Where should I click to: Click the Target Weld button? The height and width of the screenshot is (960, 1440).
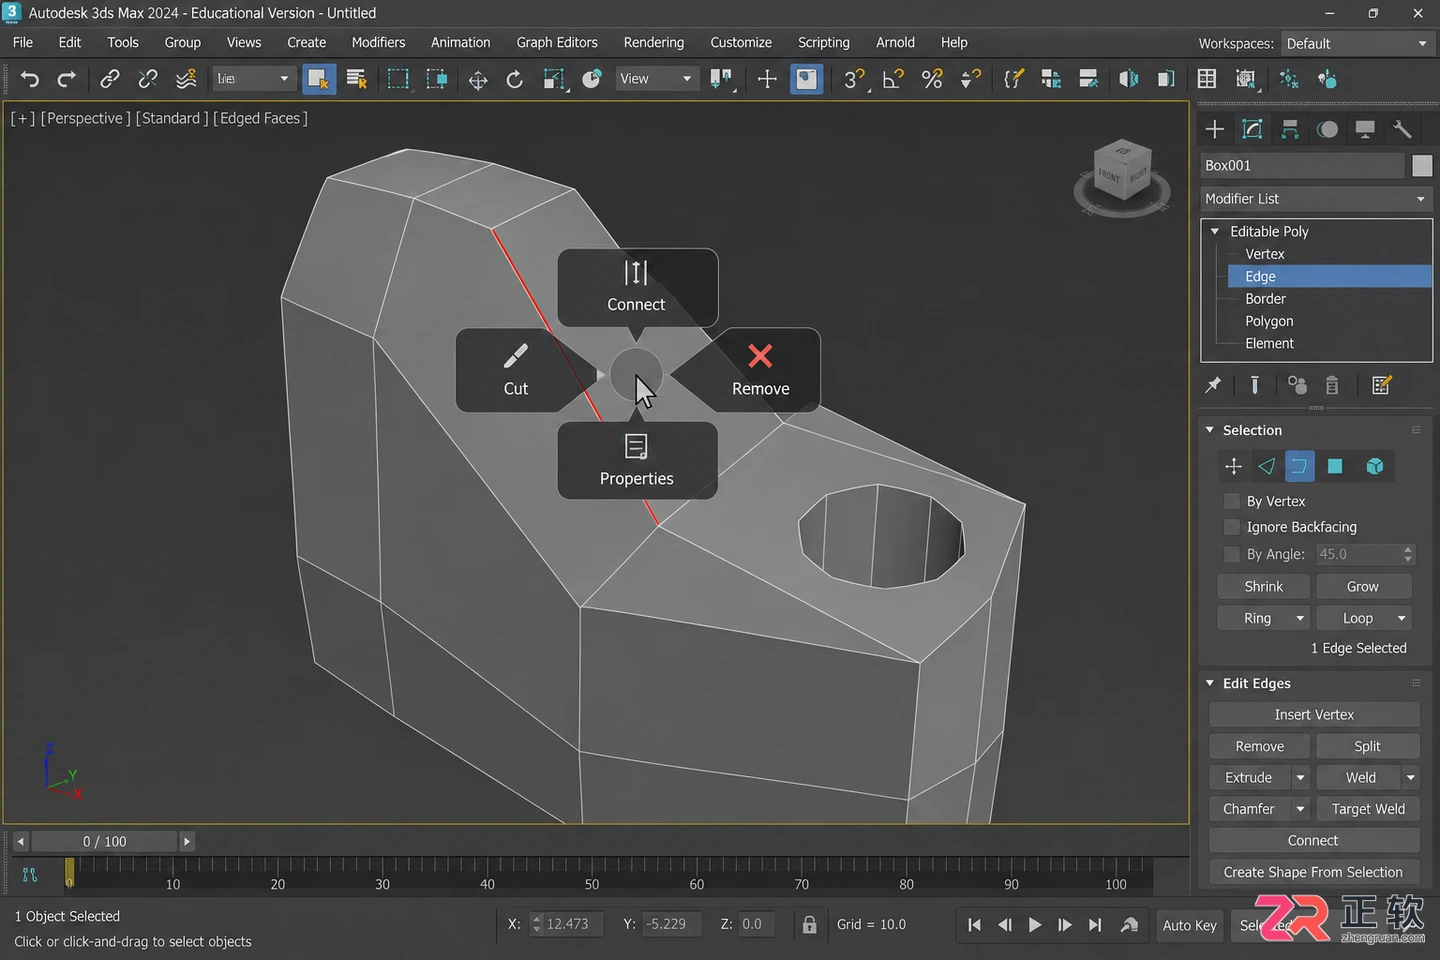tap(1368, 809)
